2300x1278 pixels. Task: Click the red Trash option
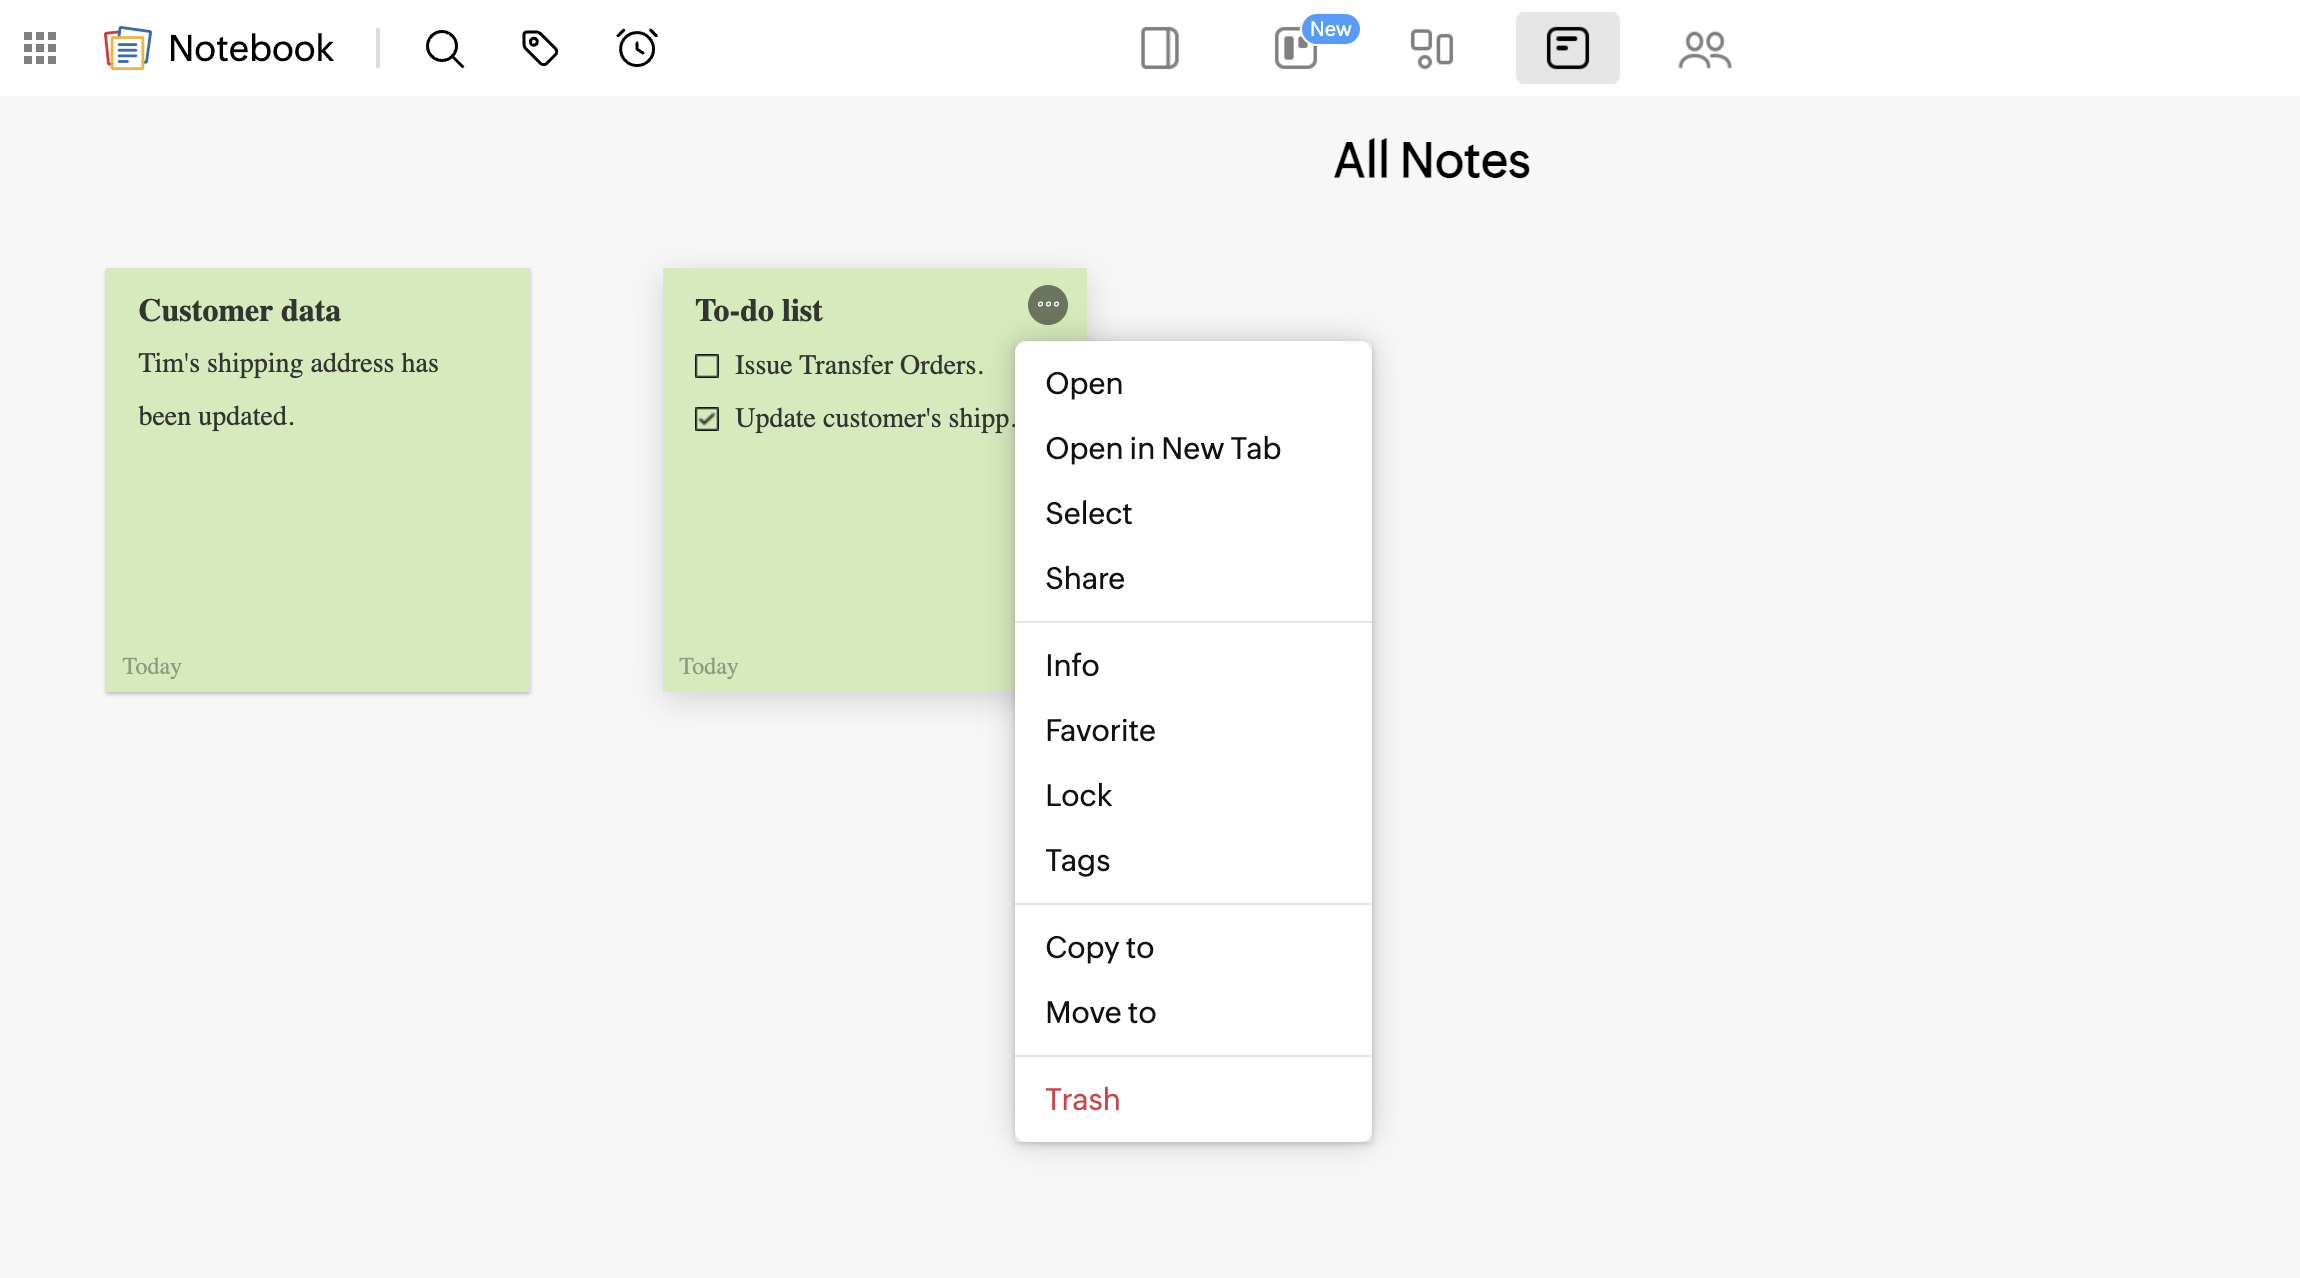[x=1082, y=1100]
